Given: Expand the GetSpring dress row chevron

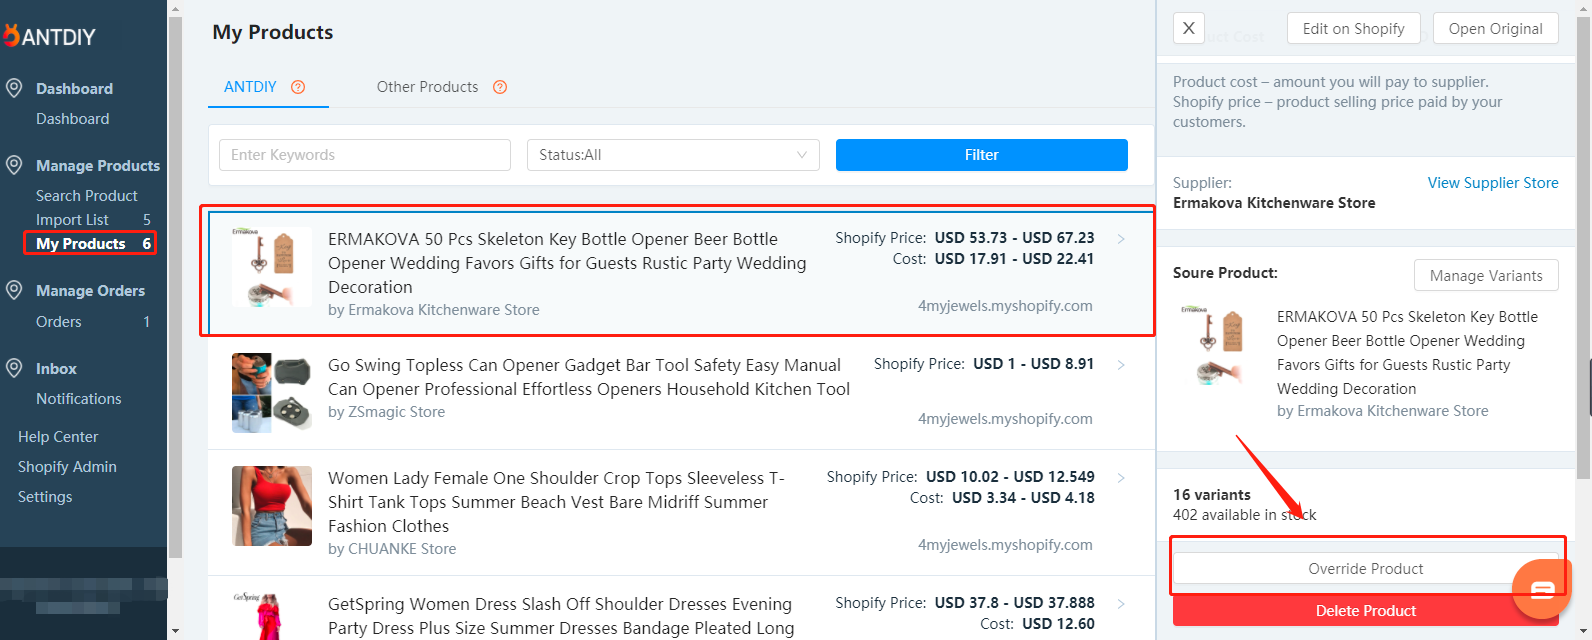Looking at the screenshot, I should [x=1121, y=604].
